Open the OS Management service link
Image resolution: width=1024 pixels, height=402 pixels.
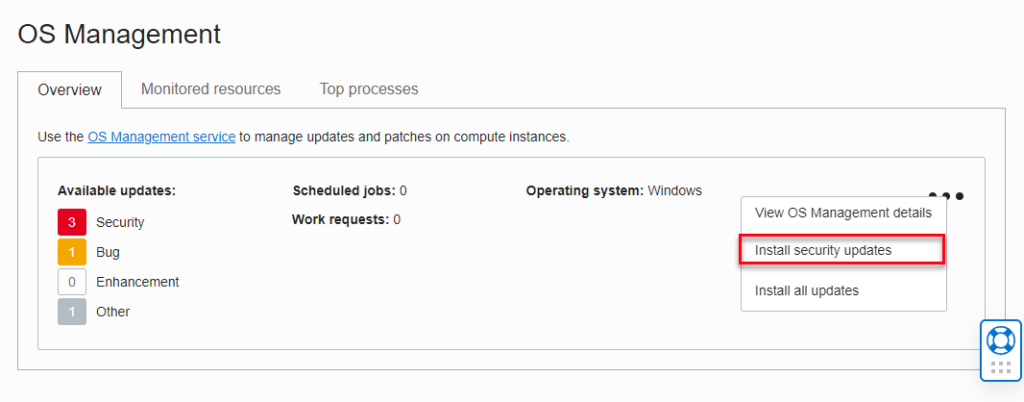pyautogui.click(x=161, y=137)
